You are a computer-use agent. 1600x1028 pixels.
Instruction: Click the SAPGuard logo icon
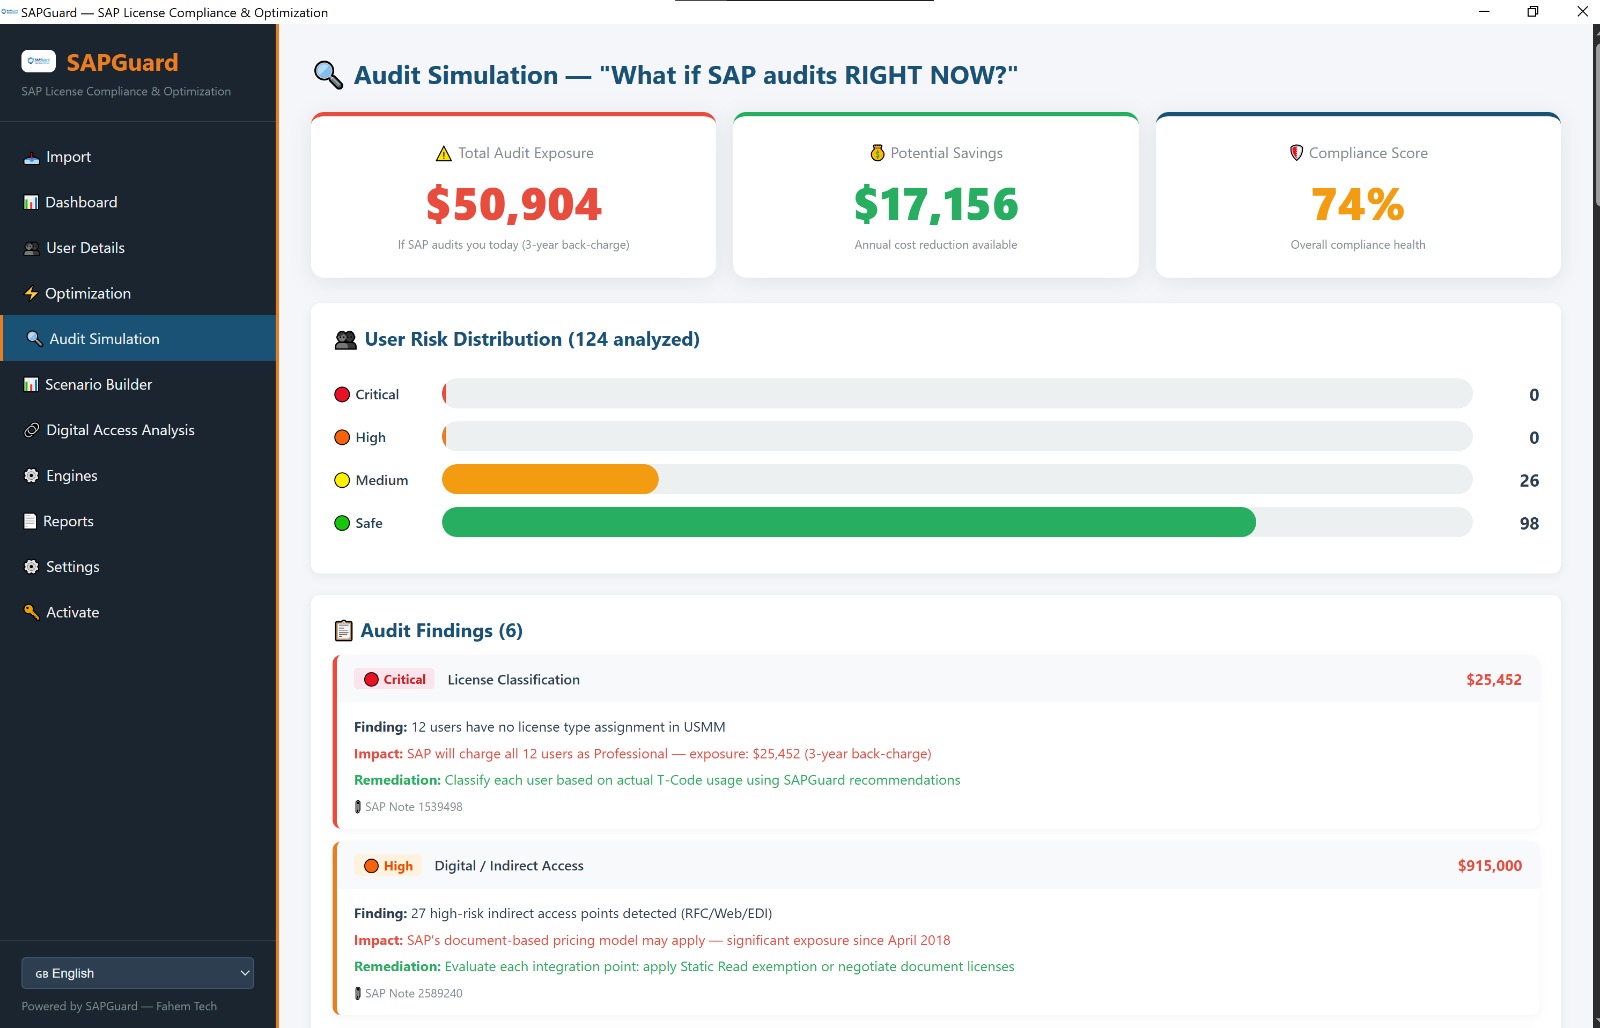point(38,62)
